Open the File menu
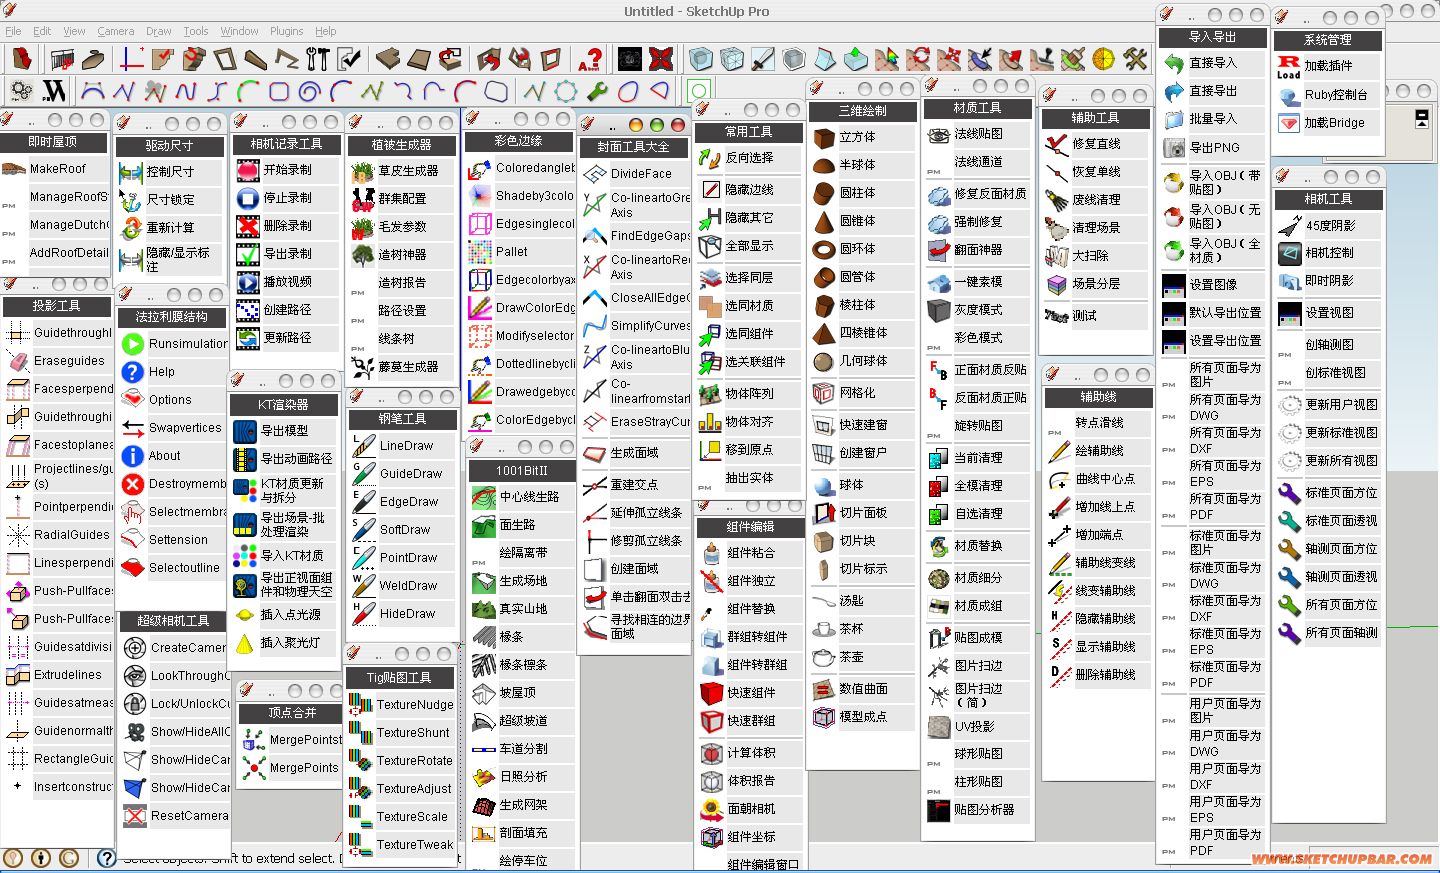This screenshot has width=1440, height=873. coord(13,31)
